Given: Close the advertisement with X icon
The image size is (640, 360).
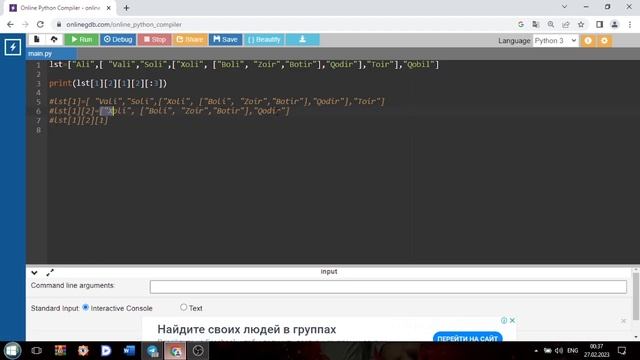Looking at the screenshot, I should pyautogui.click(x=512, y=320).
